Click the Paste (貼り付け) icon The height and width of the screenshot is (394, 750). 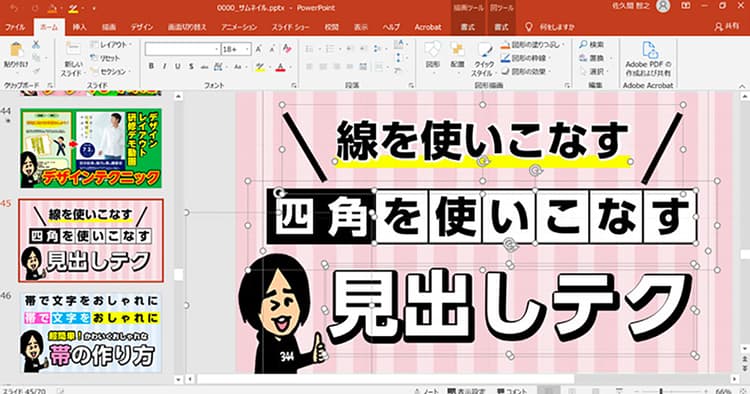(x=16, y=50)
